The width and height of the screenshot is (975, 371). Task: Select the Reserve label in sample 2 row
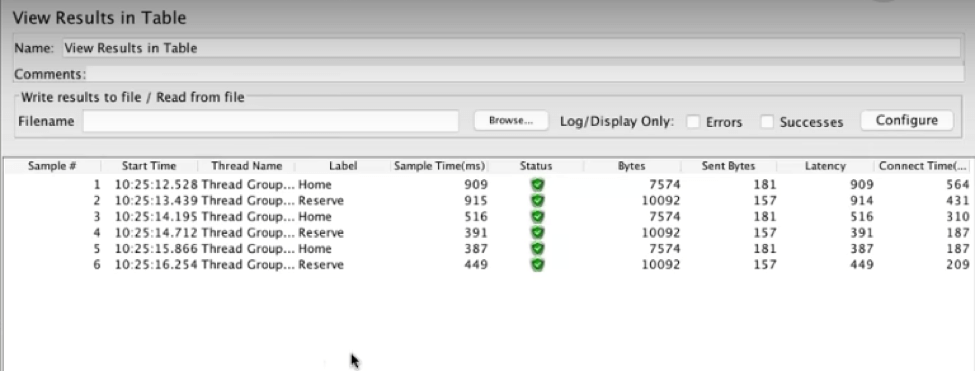point(321,201)
